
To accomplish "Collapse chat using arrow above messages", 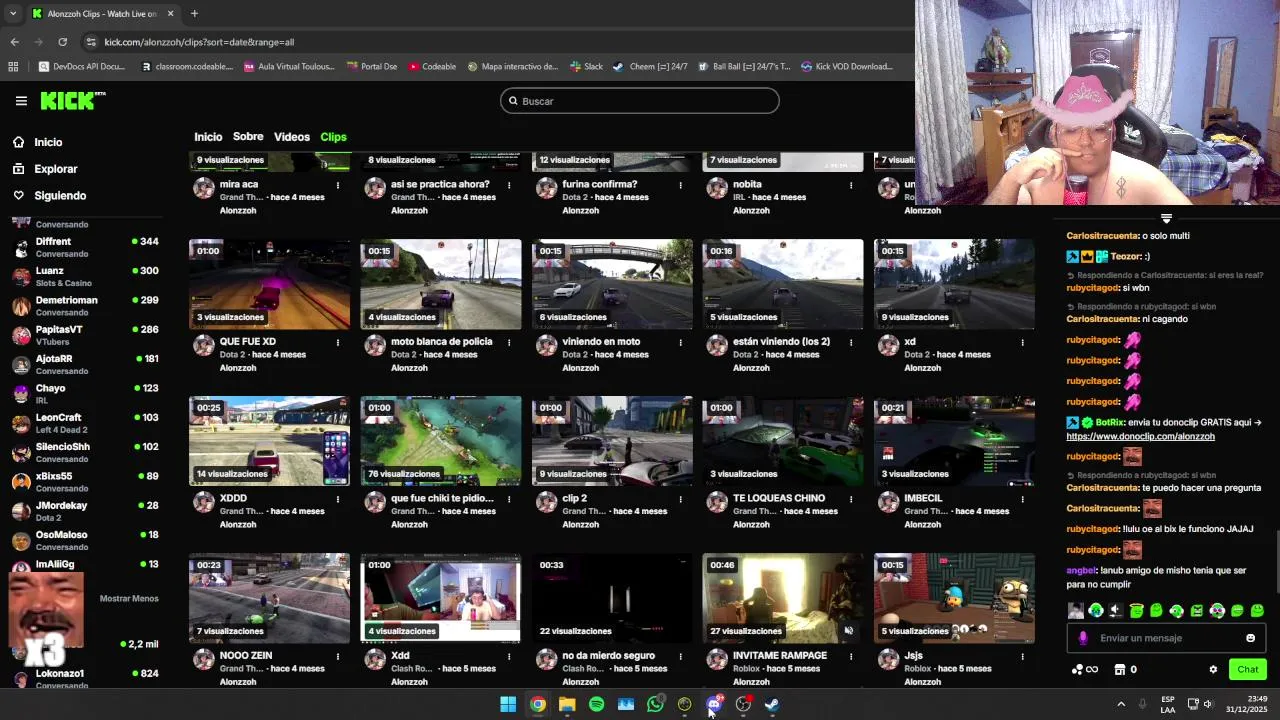I will (x=1166, y=218).
